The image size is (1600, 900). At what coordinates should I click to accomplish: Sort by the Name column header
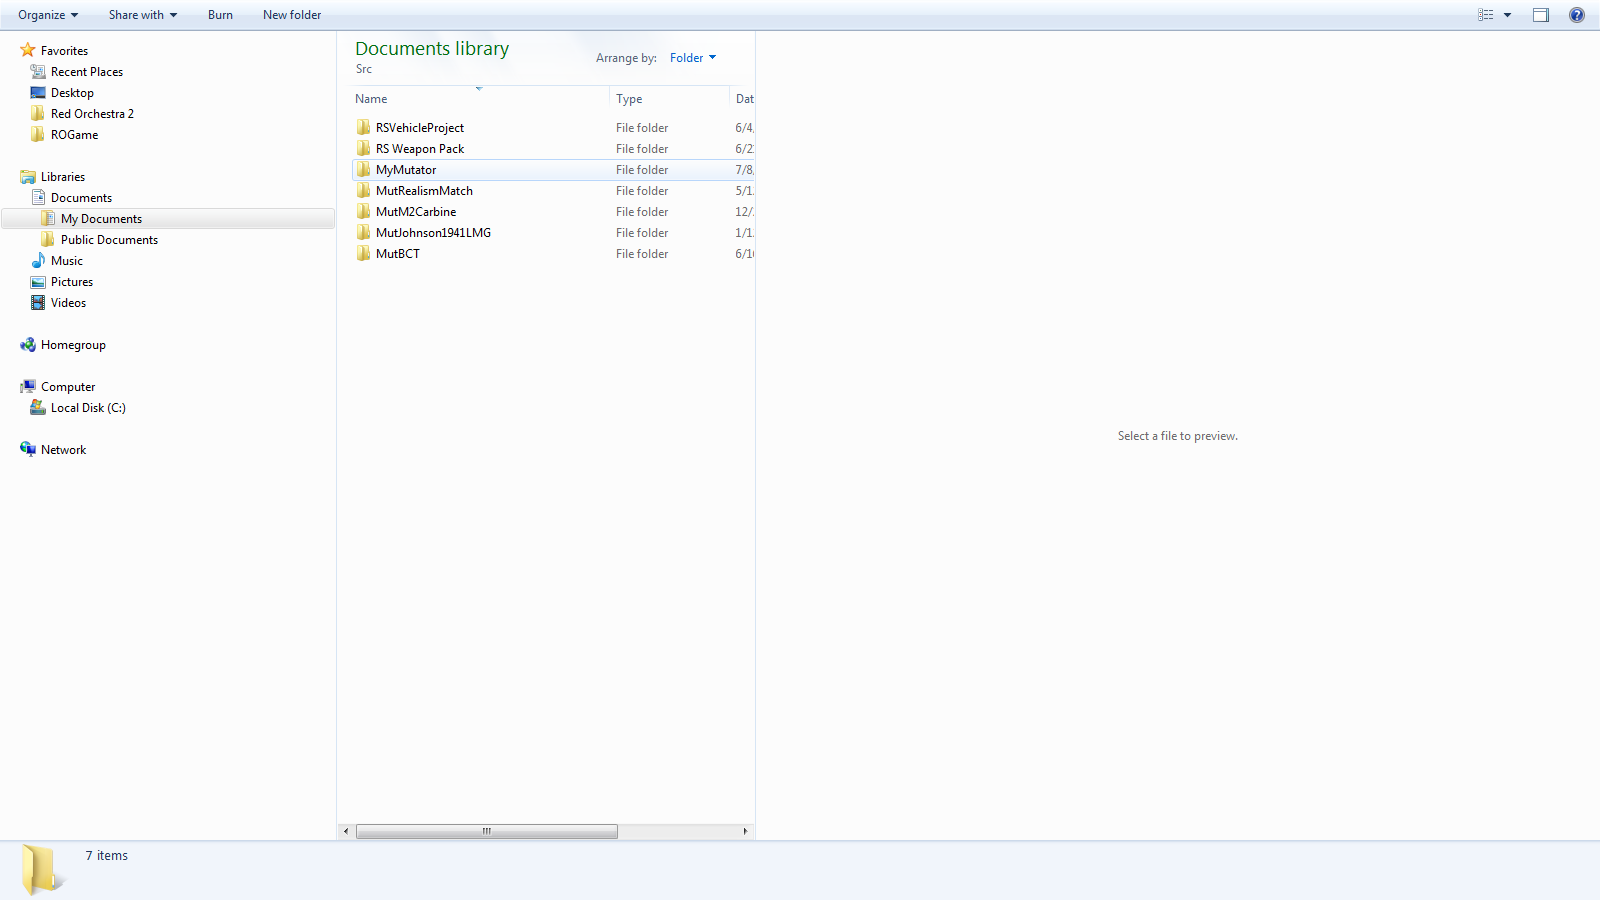coord(480,98)
